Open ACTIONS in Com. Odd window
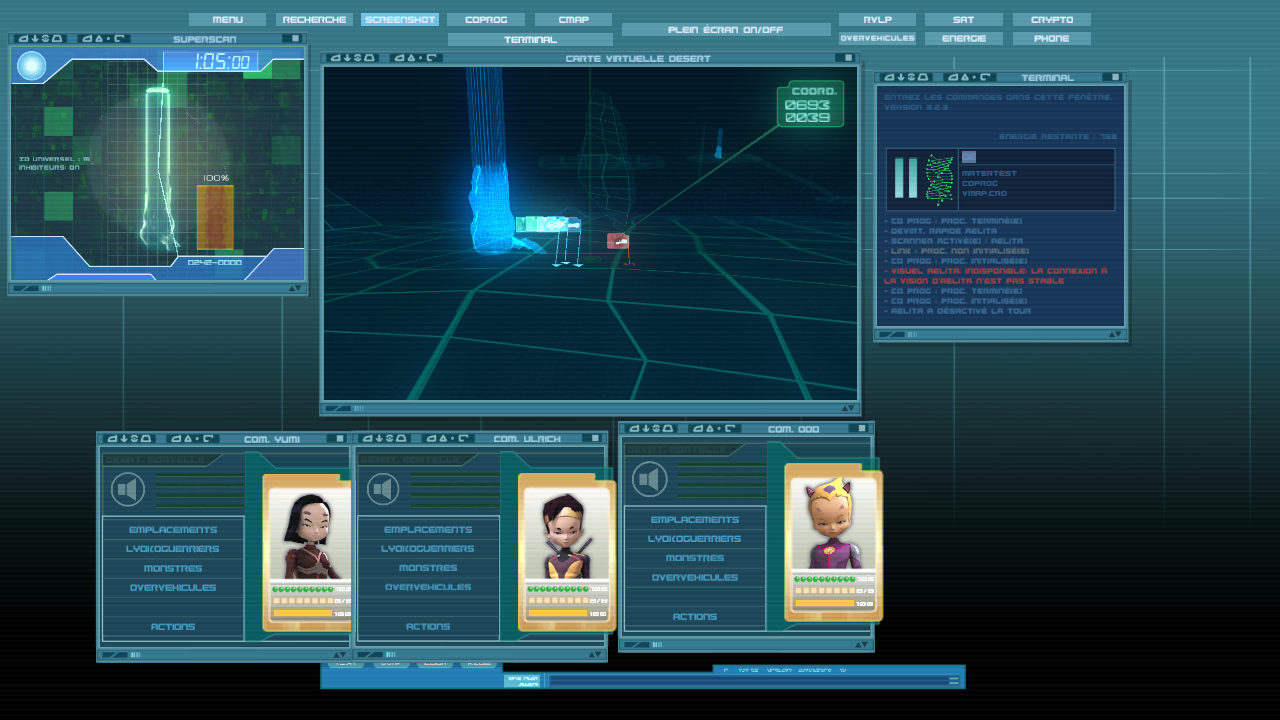This screenshot has height=720, width=1280. coord(695,617)
